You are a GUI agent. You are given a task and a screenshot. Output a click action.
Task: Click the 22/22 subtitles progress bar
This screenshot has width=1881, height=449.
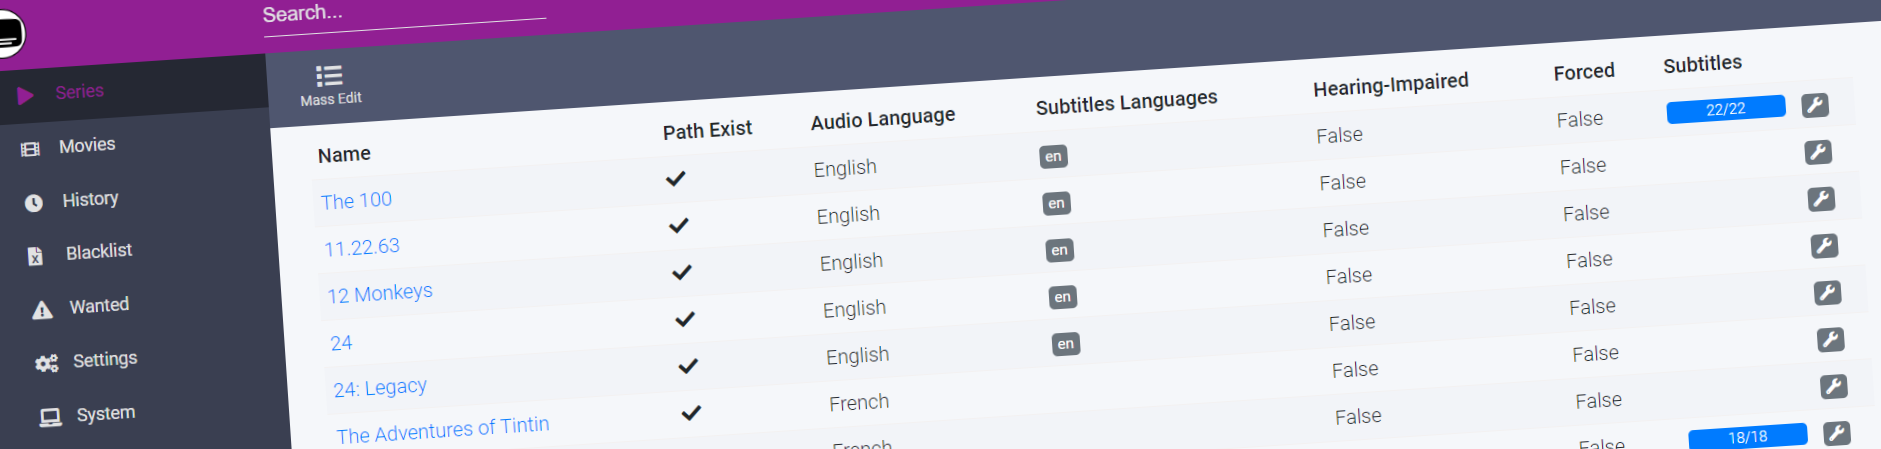pos(1725,109)
